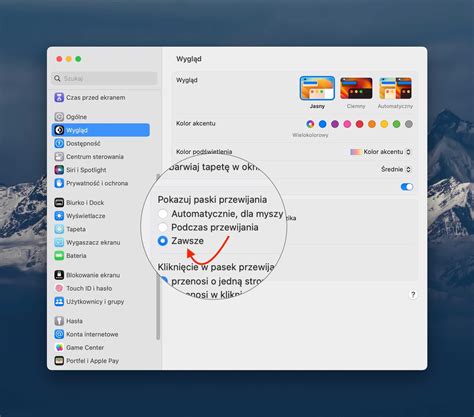Select the yellow accent color
This screenshot has width=474, height=417.
[384, 124]
